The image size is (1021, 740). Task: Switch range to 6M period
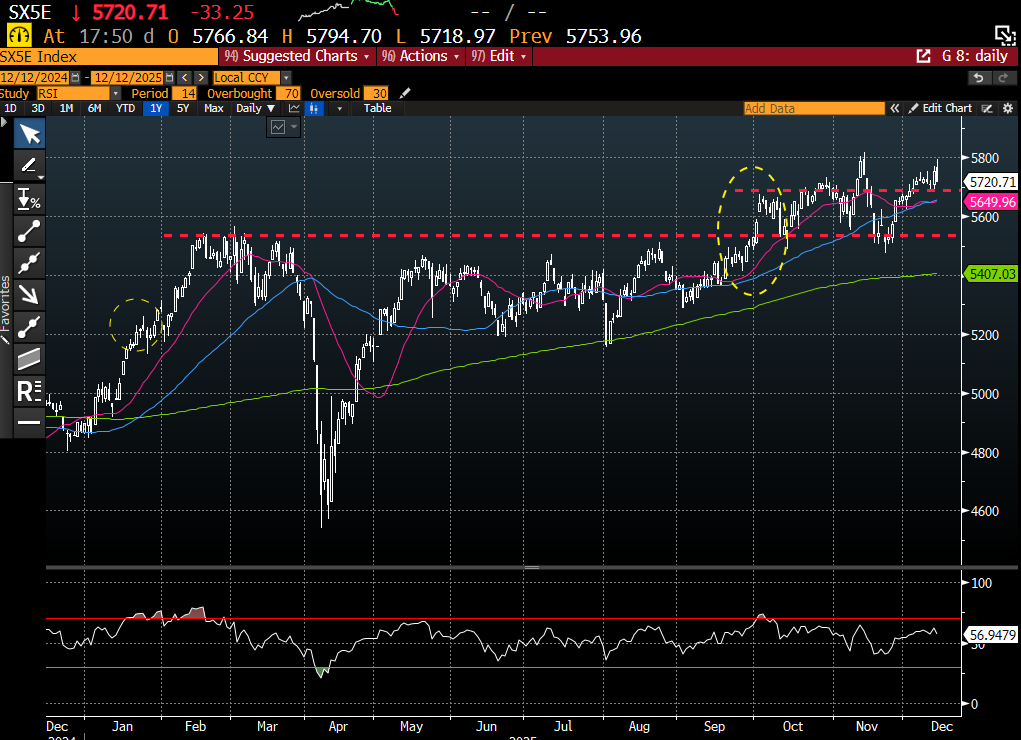click(94, 108)
